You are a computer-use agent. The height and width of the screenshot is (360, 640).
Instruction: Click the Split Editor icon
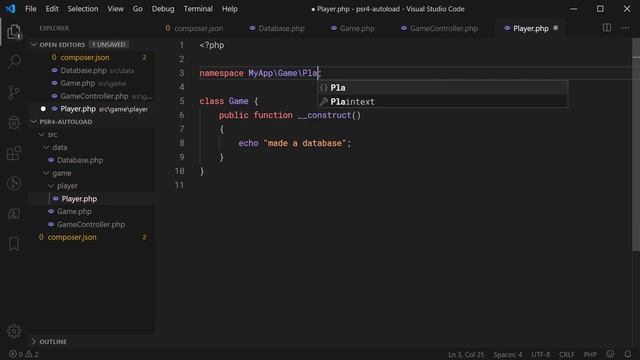click(607, 28)
